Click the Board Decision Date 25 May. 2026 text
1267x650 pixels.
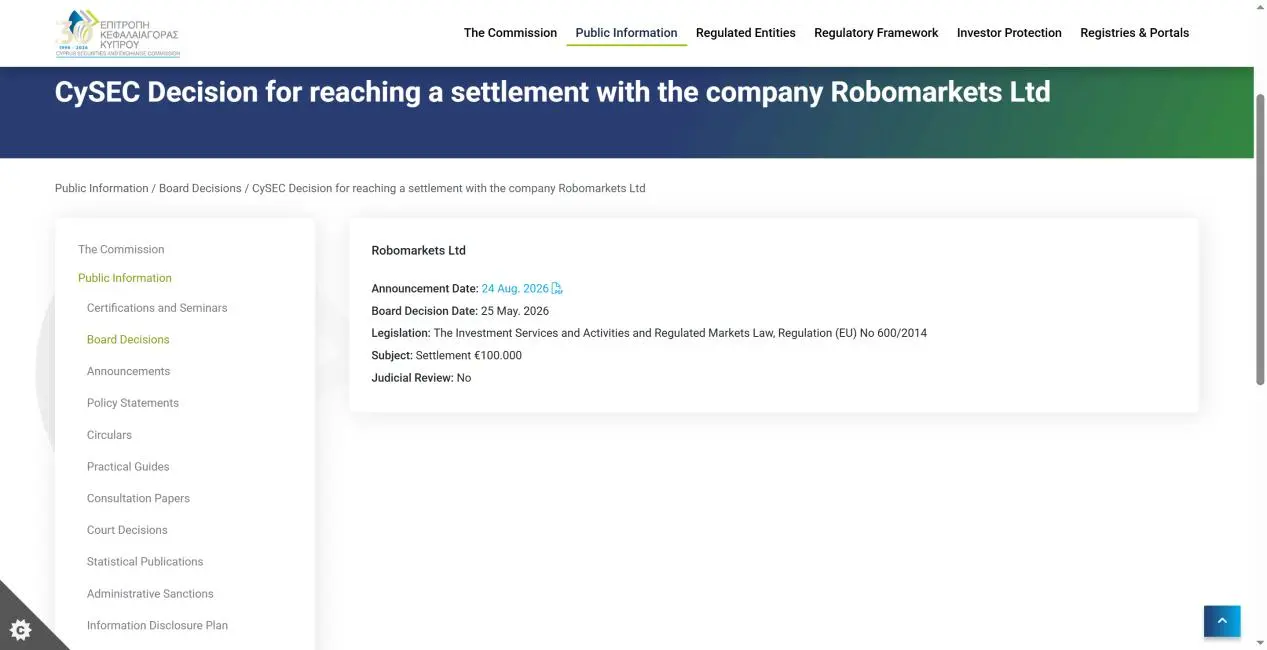click(460, 311)
